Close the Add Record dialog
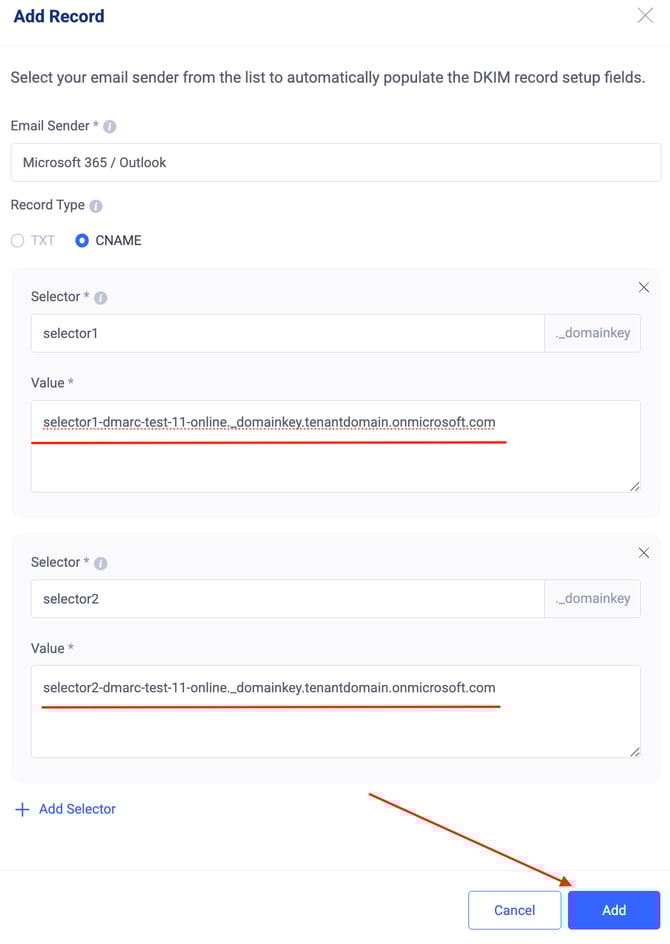 coord(645,15)
